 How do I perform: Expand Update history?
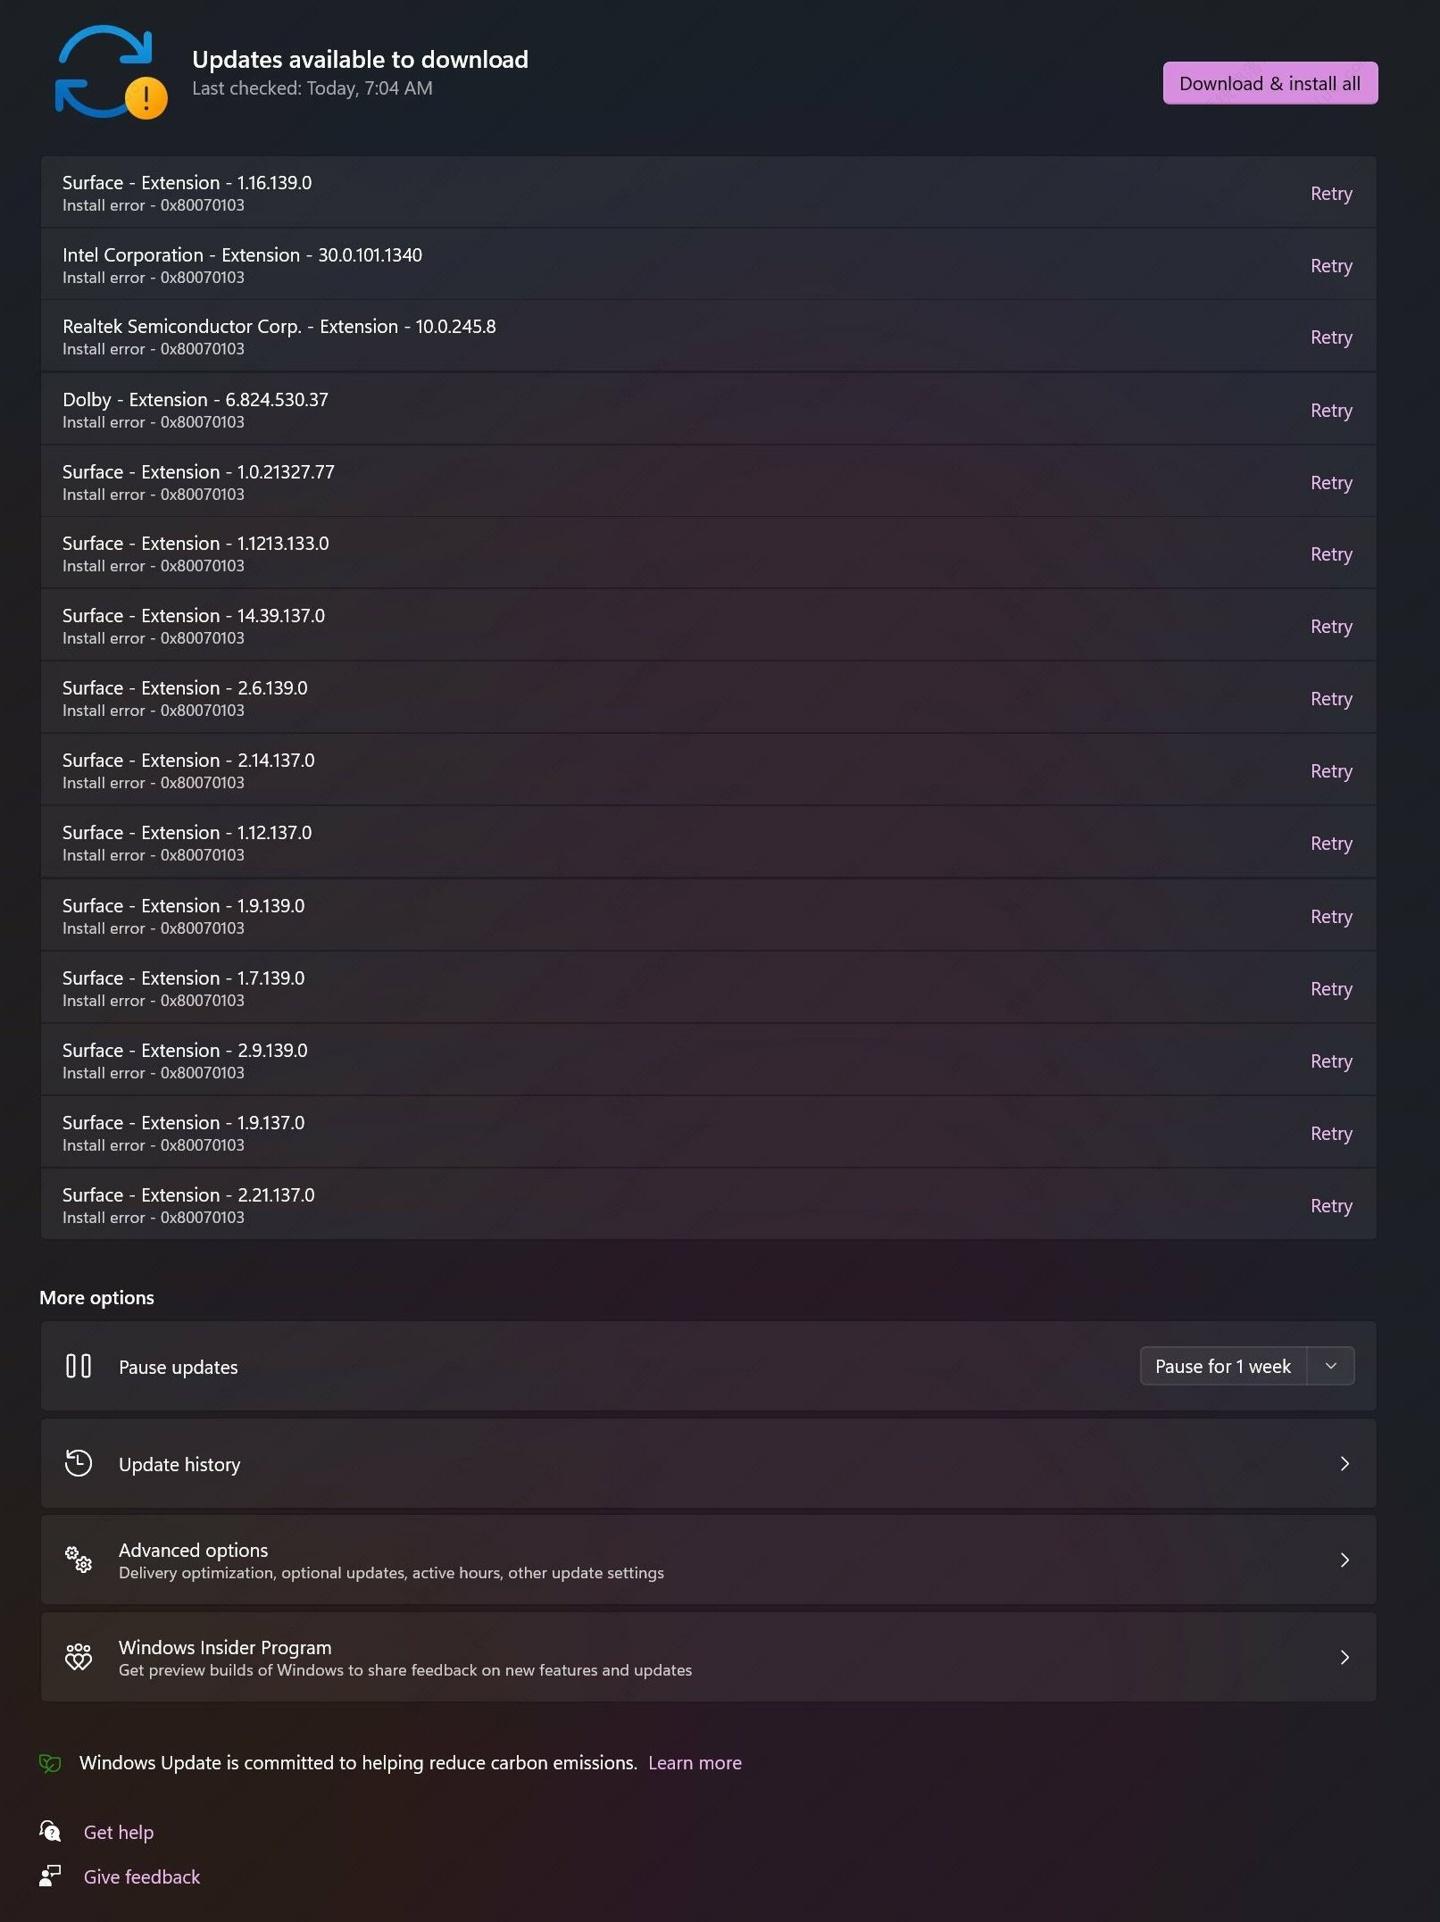[x=1344, y=1463]
